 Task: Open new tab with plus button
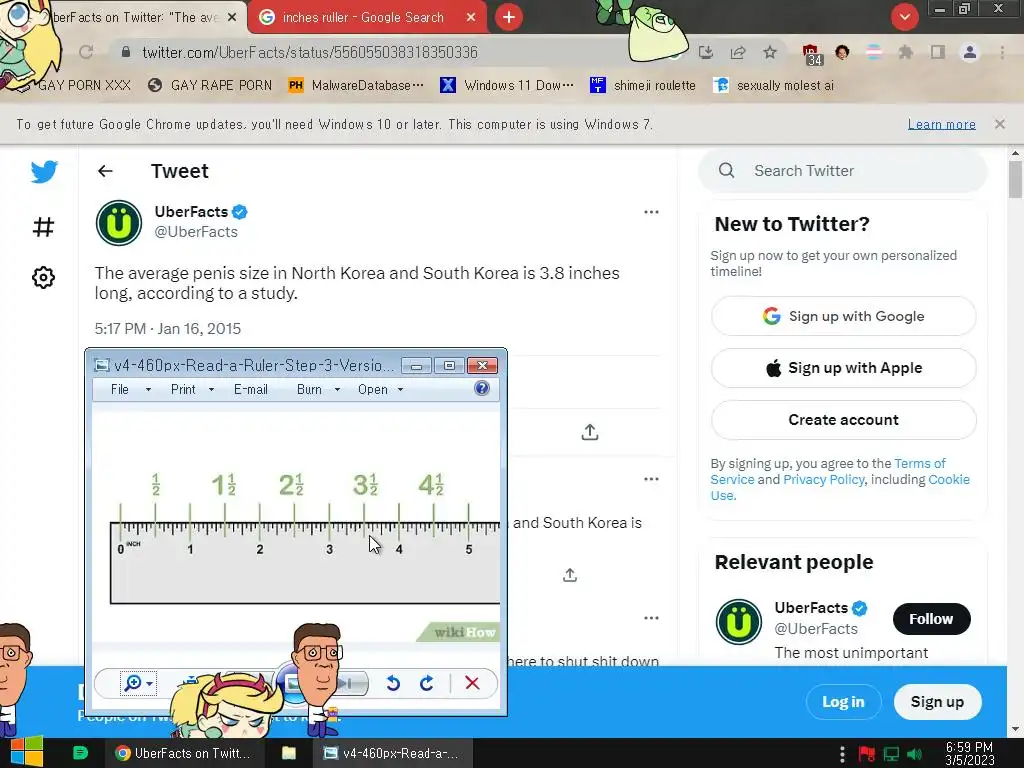pos(509,17)
